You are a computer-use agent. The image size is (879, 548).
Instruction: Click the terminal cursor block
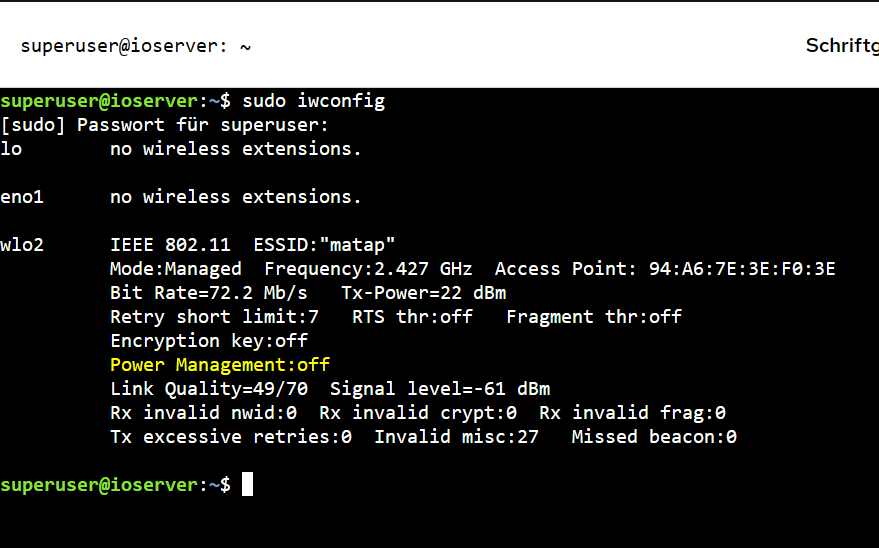(247, 485)
